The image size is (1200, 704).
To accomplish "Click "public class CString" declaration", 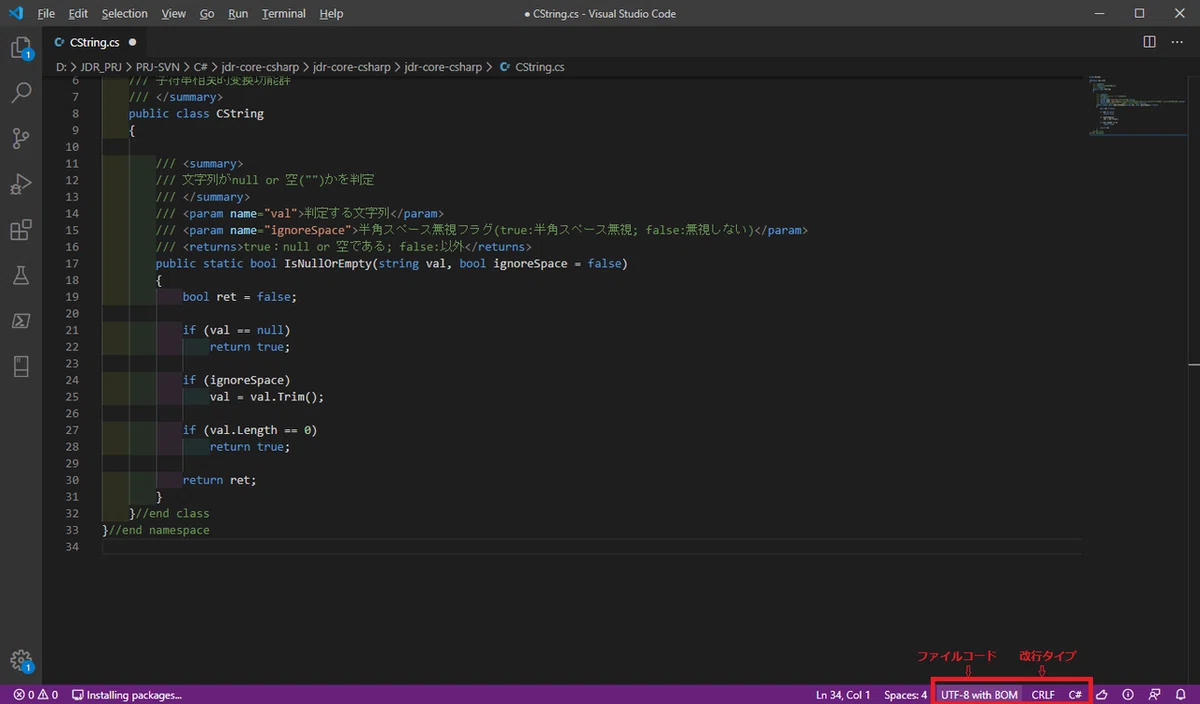I will [x=196, y=113].
